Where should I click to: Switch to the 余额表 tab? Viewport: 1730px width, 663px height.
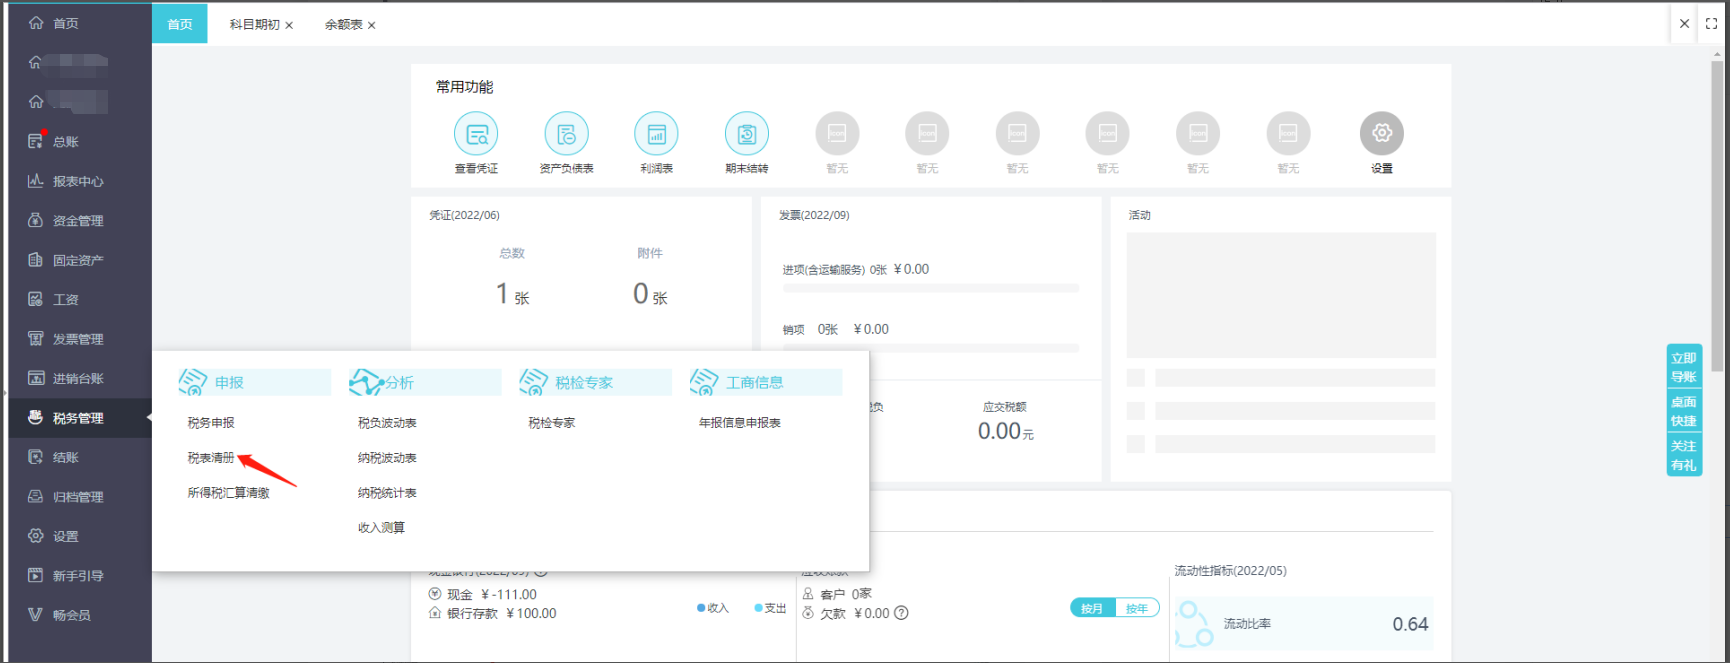pos(343,24)
